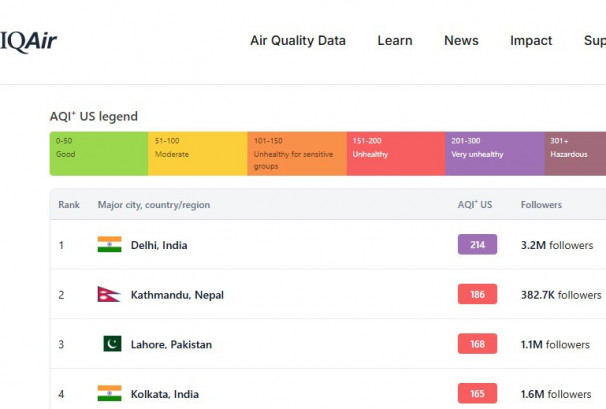Open the Kolkata, India city link
Screen dimensions: 606x409
coord(165,394)
